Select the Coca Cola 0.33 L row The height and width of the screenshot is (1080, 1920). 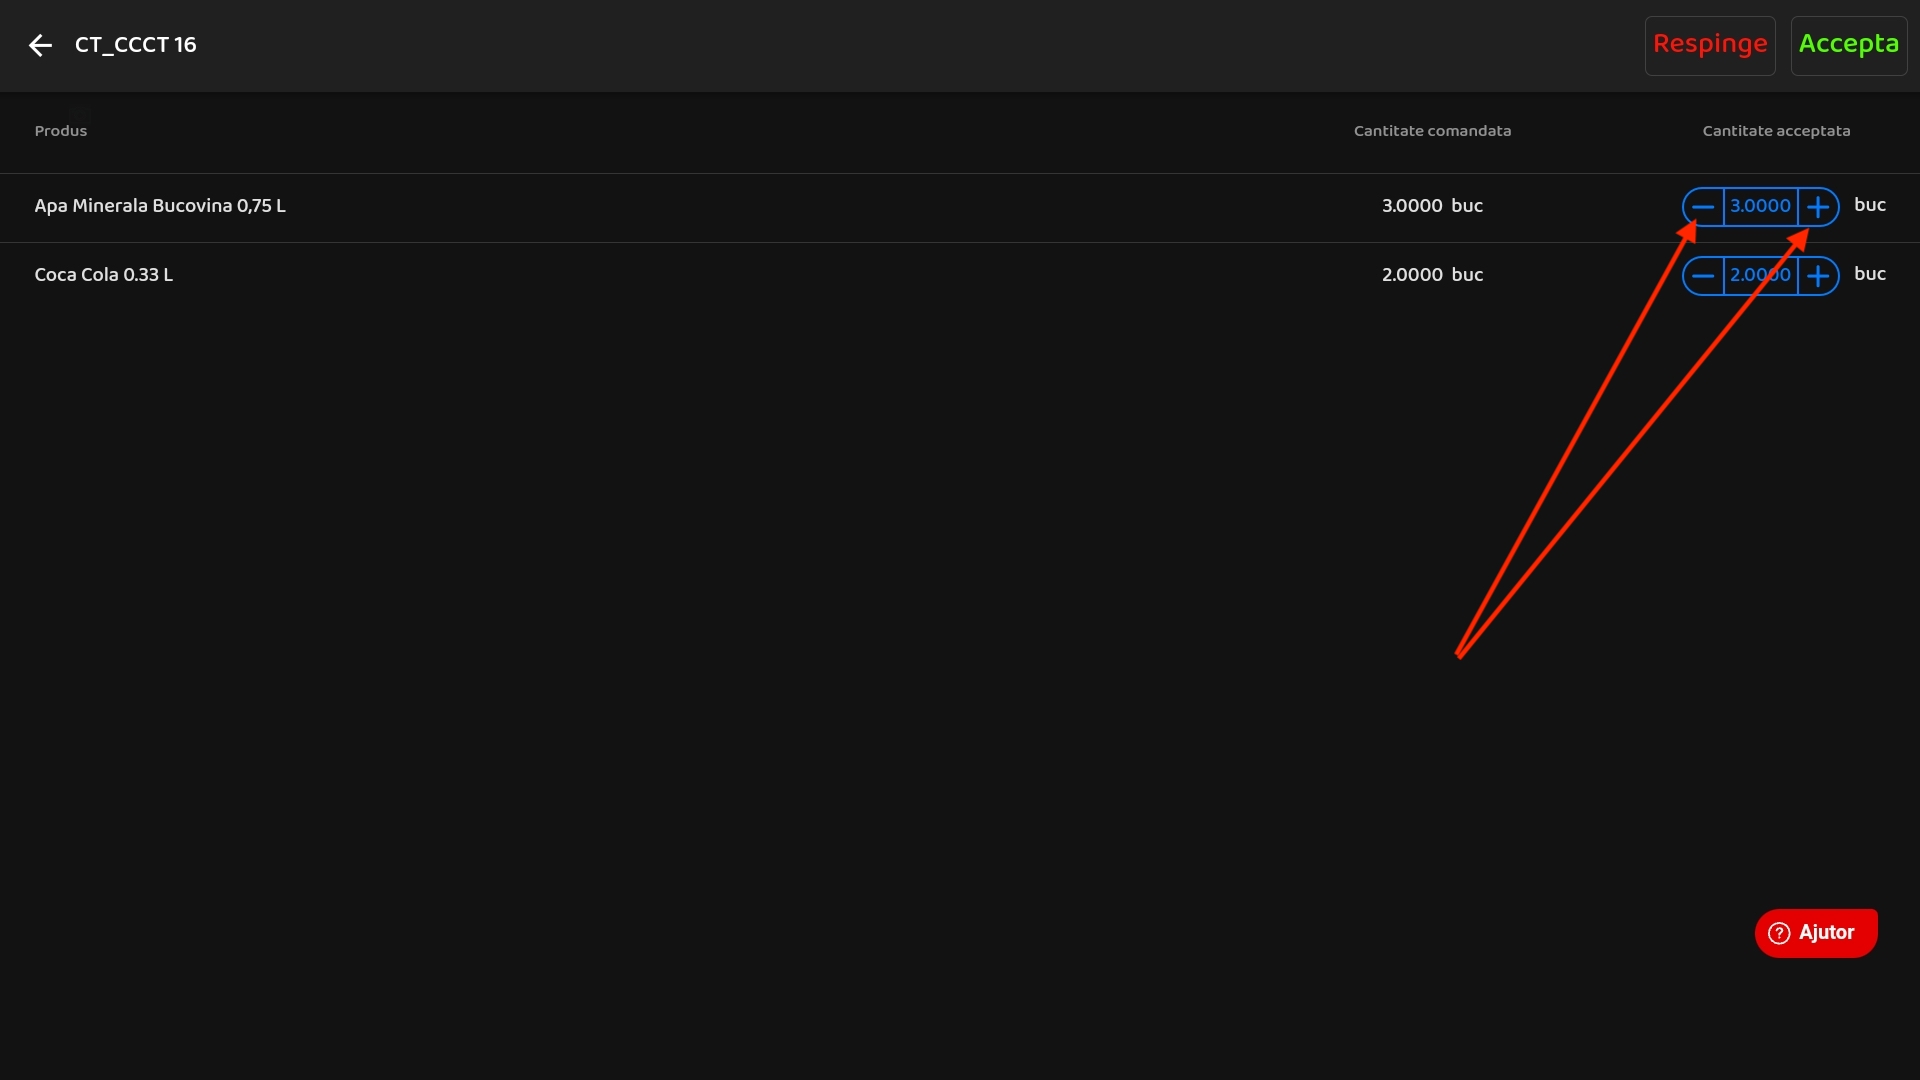pyautogui.click(x=104, y=275)
